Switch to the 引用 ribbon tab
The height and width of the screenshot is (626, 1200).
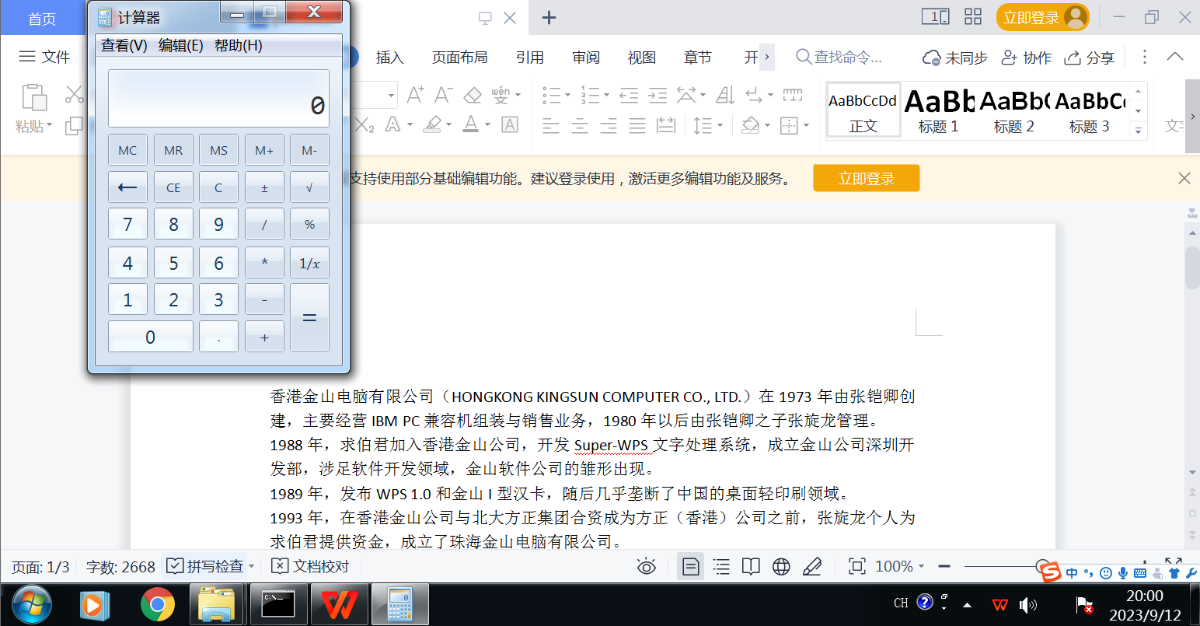(530, 57)
